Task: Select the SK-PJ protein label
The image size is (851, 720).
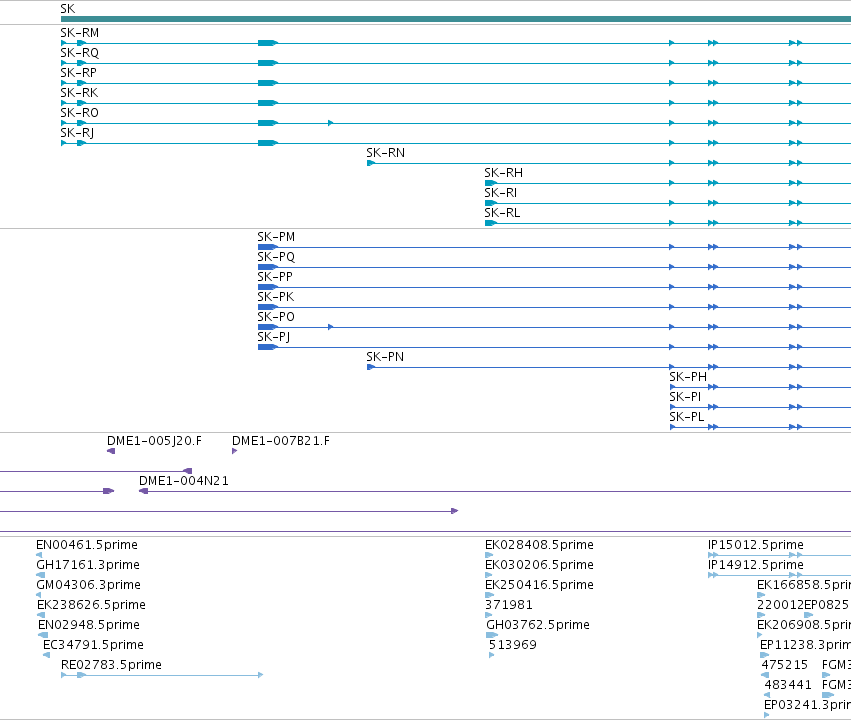Action: pyautogui.click(x=274, y=338)
